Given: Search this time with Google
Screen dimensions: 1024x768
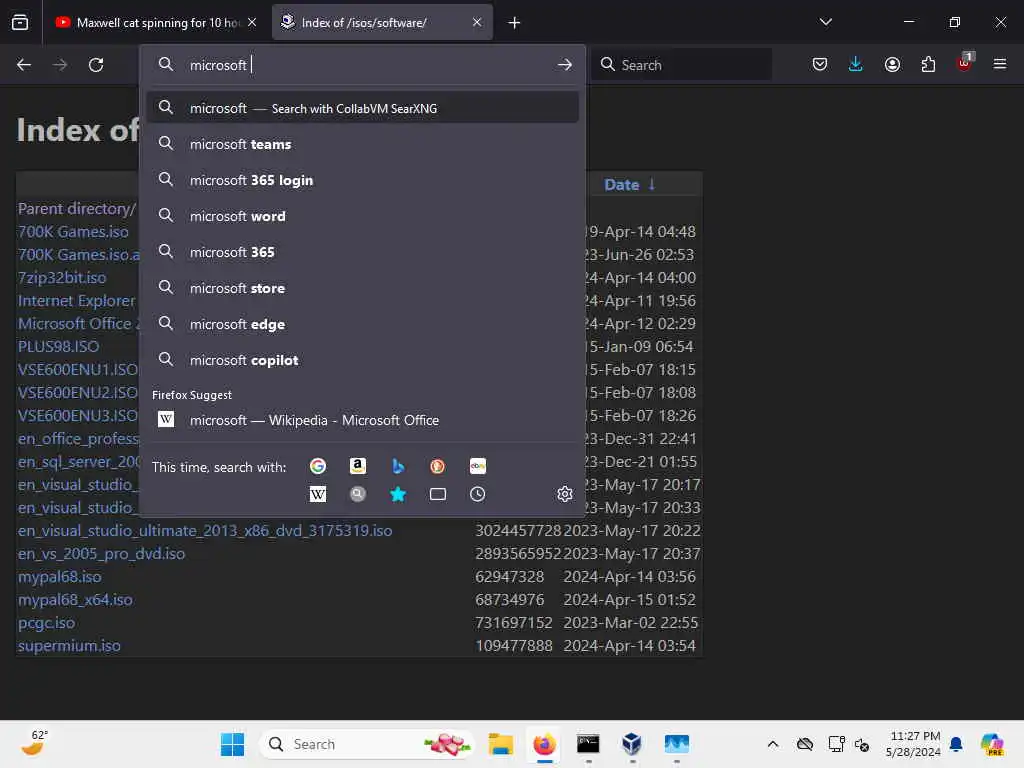Looking at the screenshot, I should tap(318, 466).
